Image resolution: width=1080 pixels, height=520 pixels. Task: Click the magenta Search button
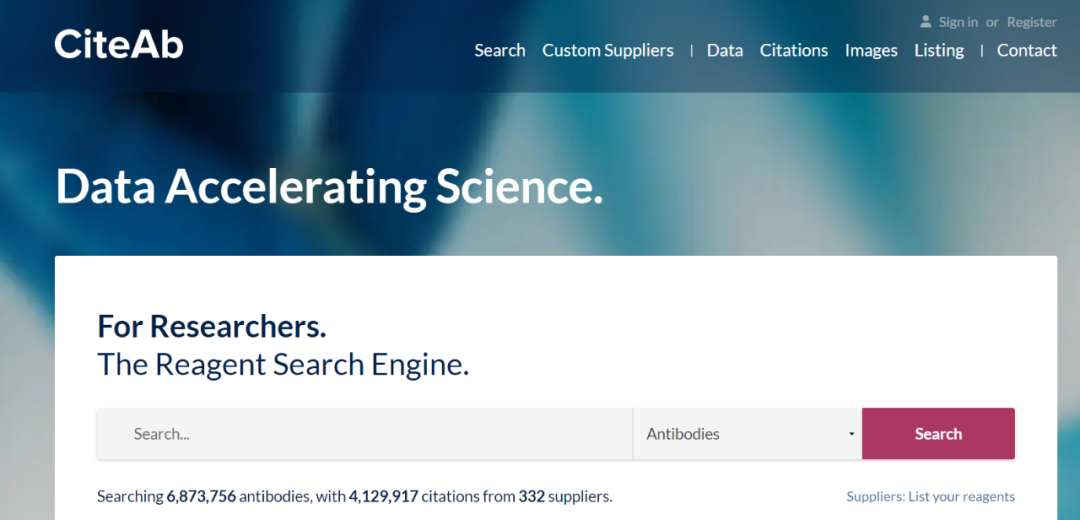pos(938,434)
